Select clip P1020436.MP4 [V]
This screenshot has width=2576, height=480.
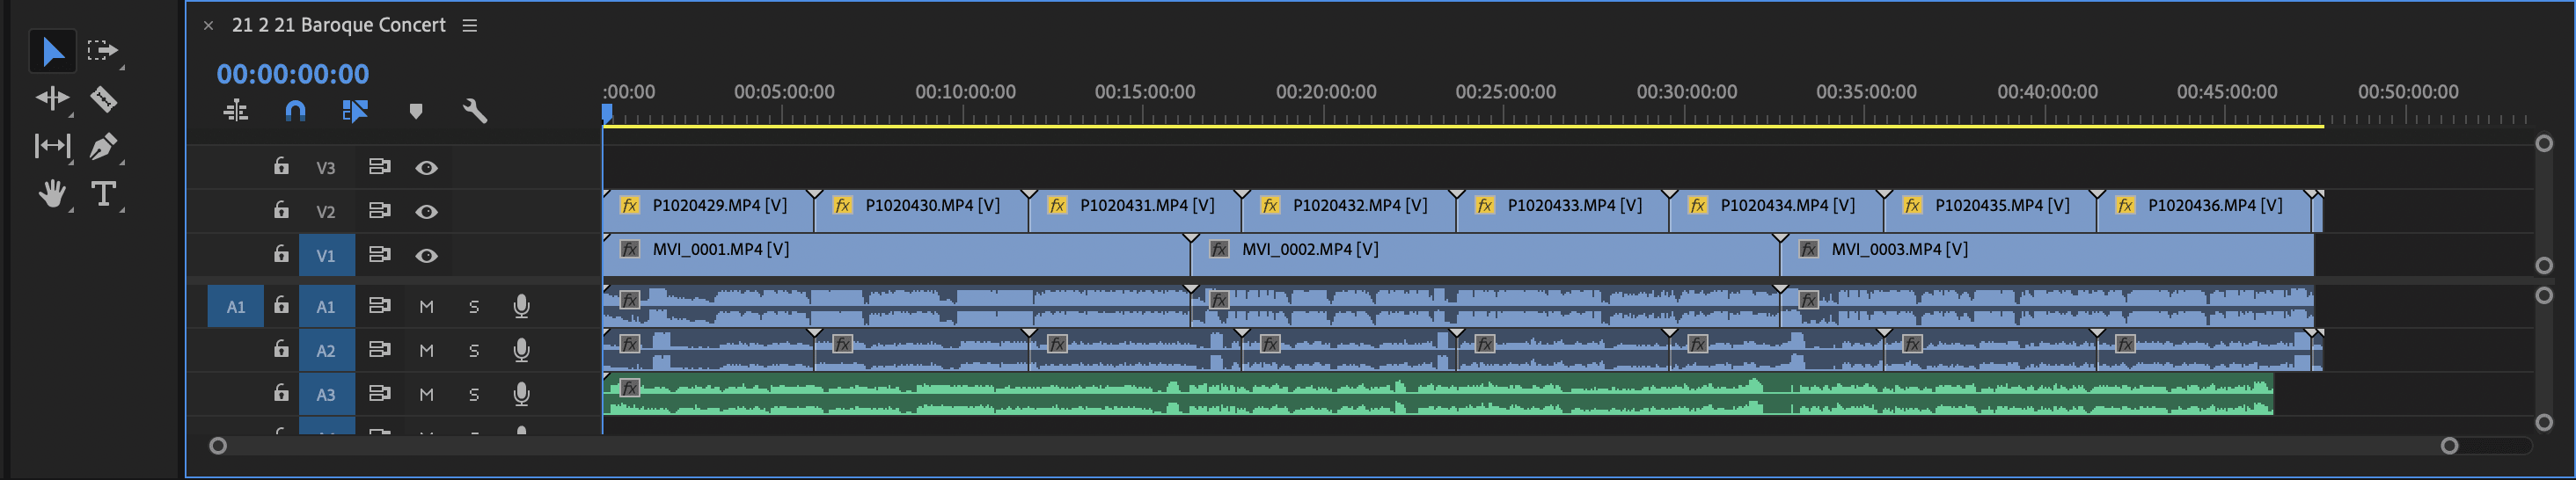pyautogui.click(x=2204, y=211)
